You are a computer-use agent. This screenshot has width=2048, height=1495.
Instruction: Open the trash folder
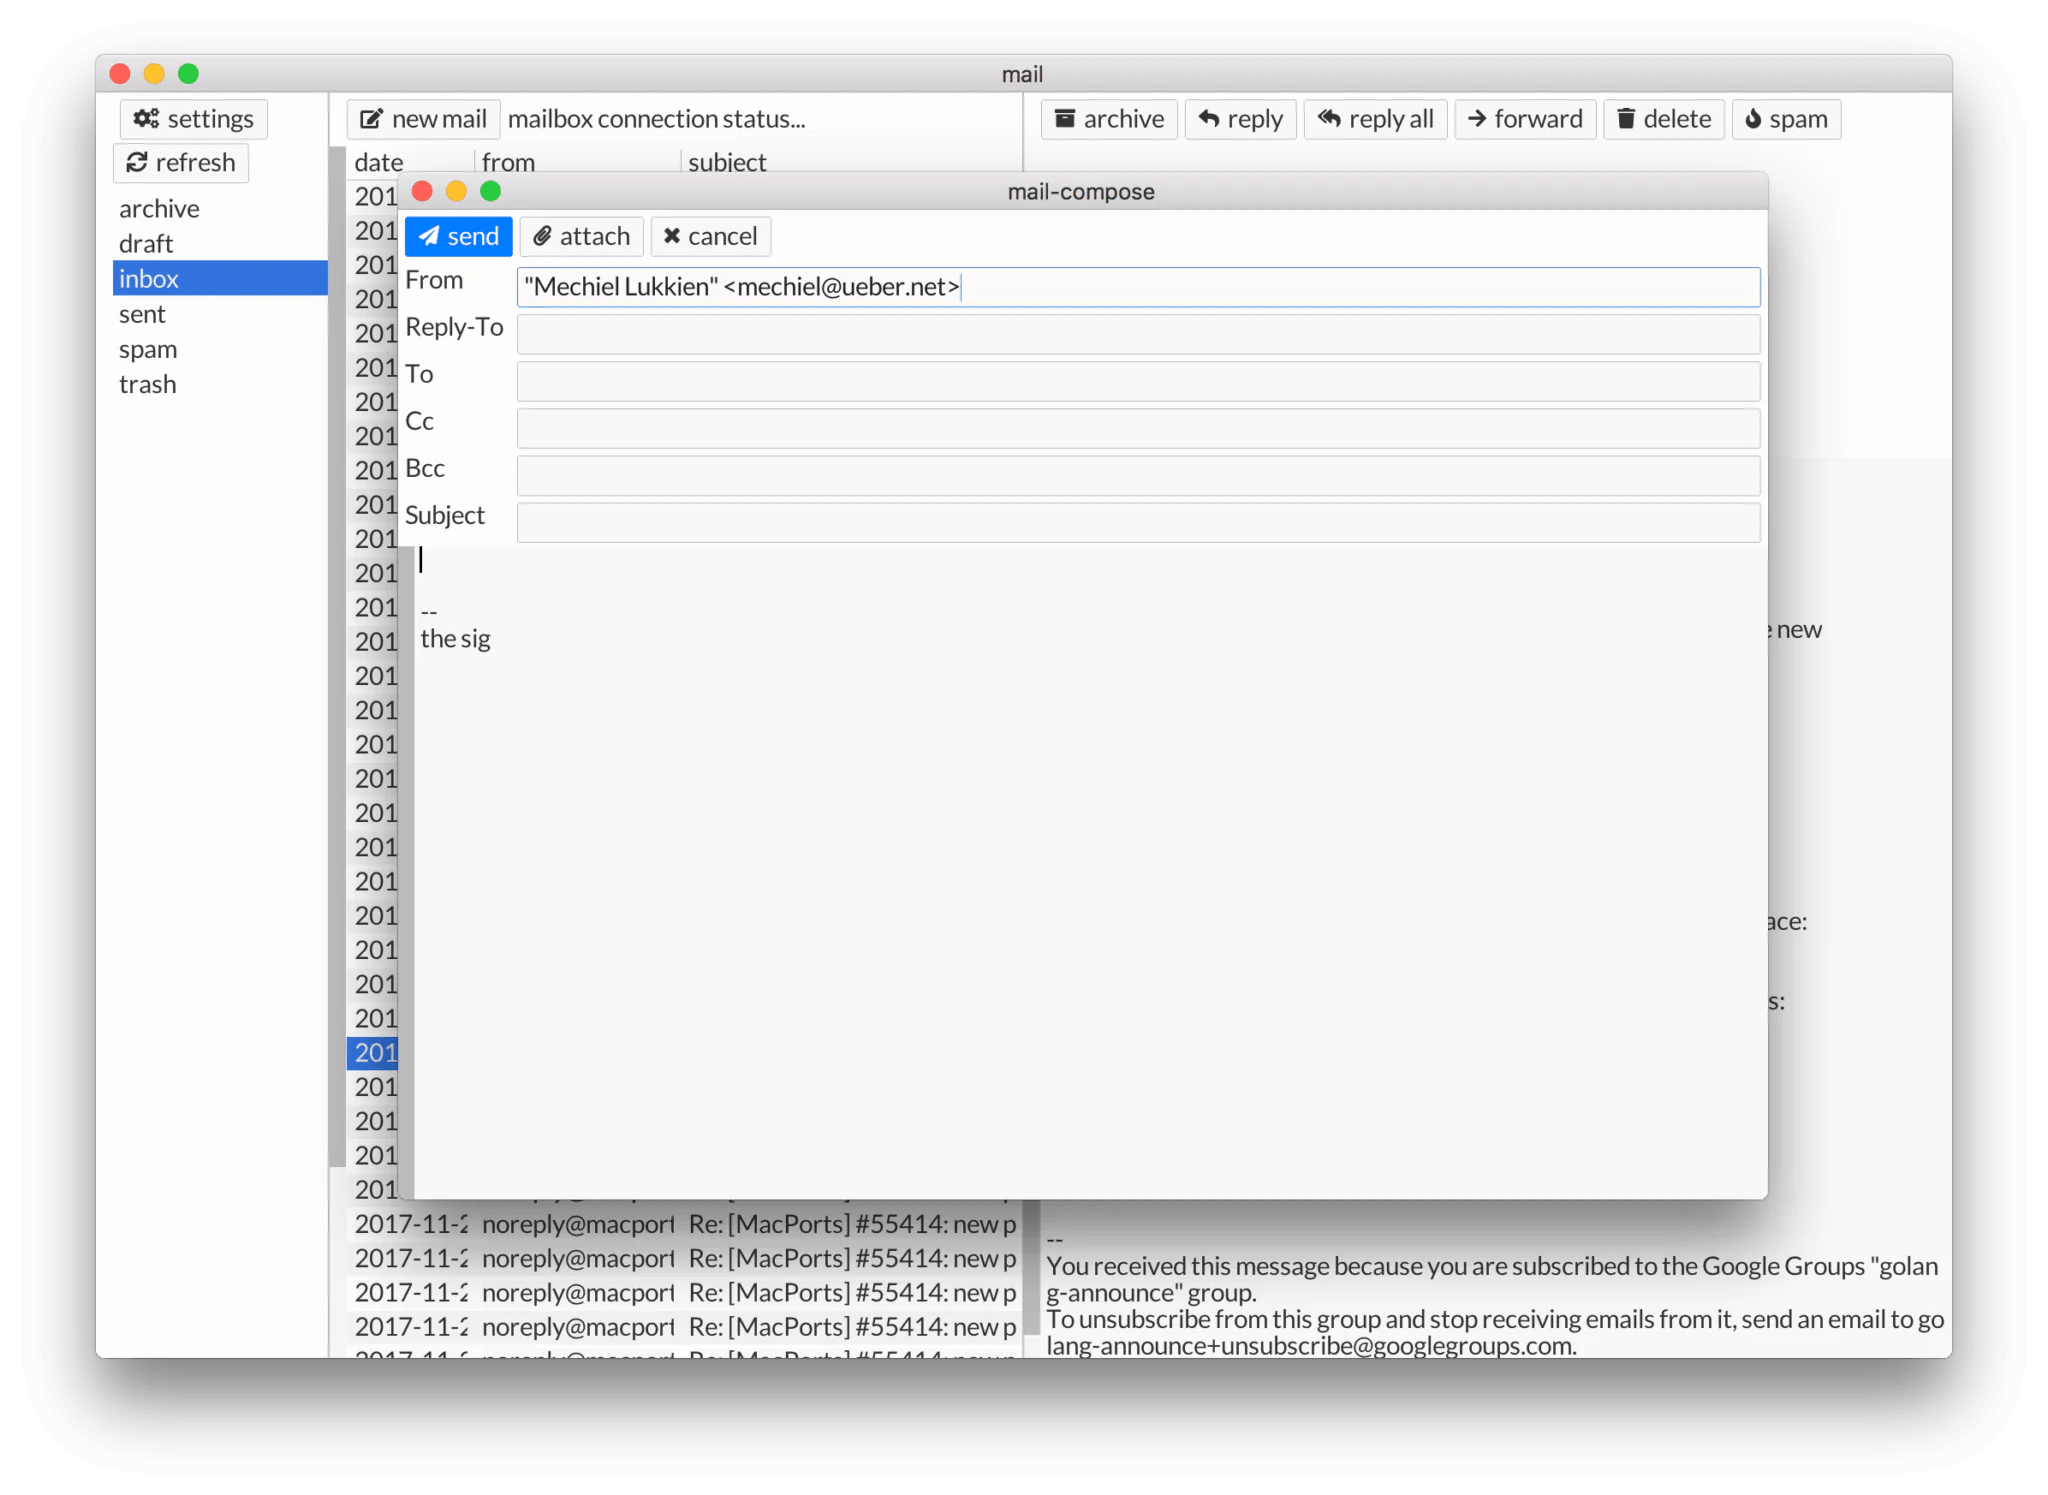147,384
